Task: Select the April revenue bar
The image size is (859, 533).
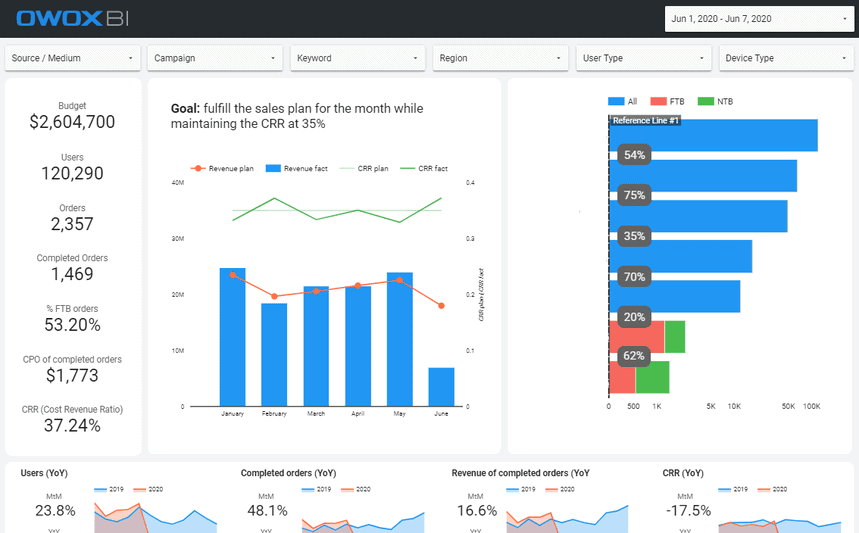Action: pos(358,346)
